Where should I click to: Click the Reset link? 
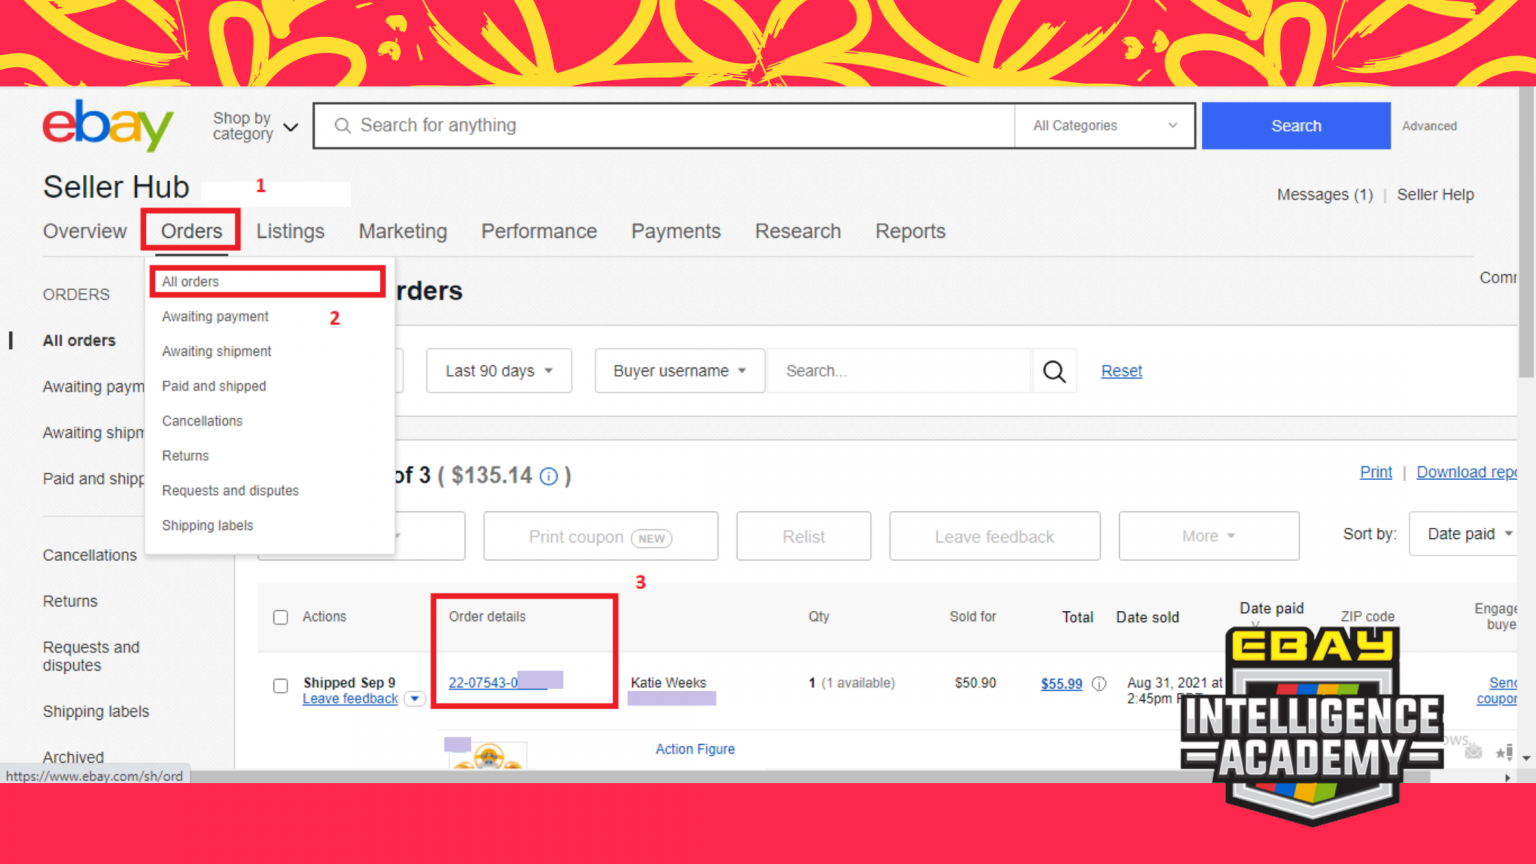click(1121, 371)
